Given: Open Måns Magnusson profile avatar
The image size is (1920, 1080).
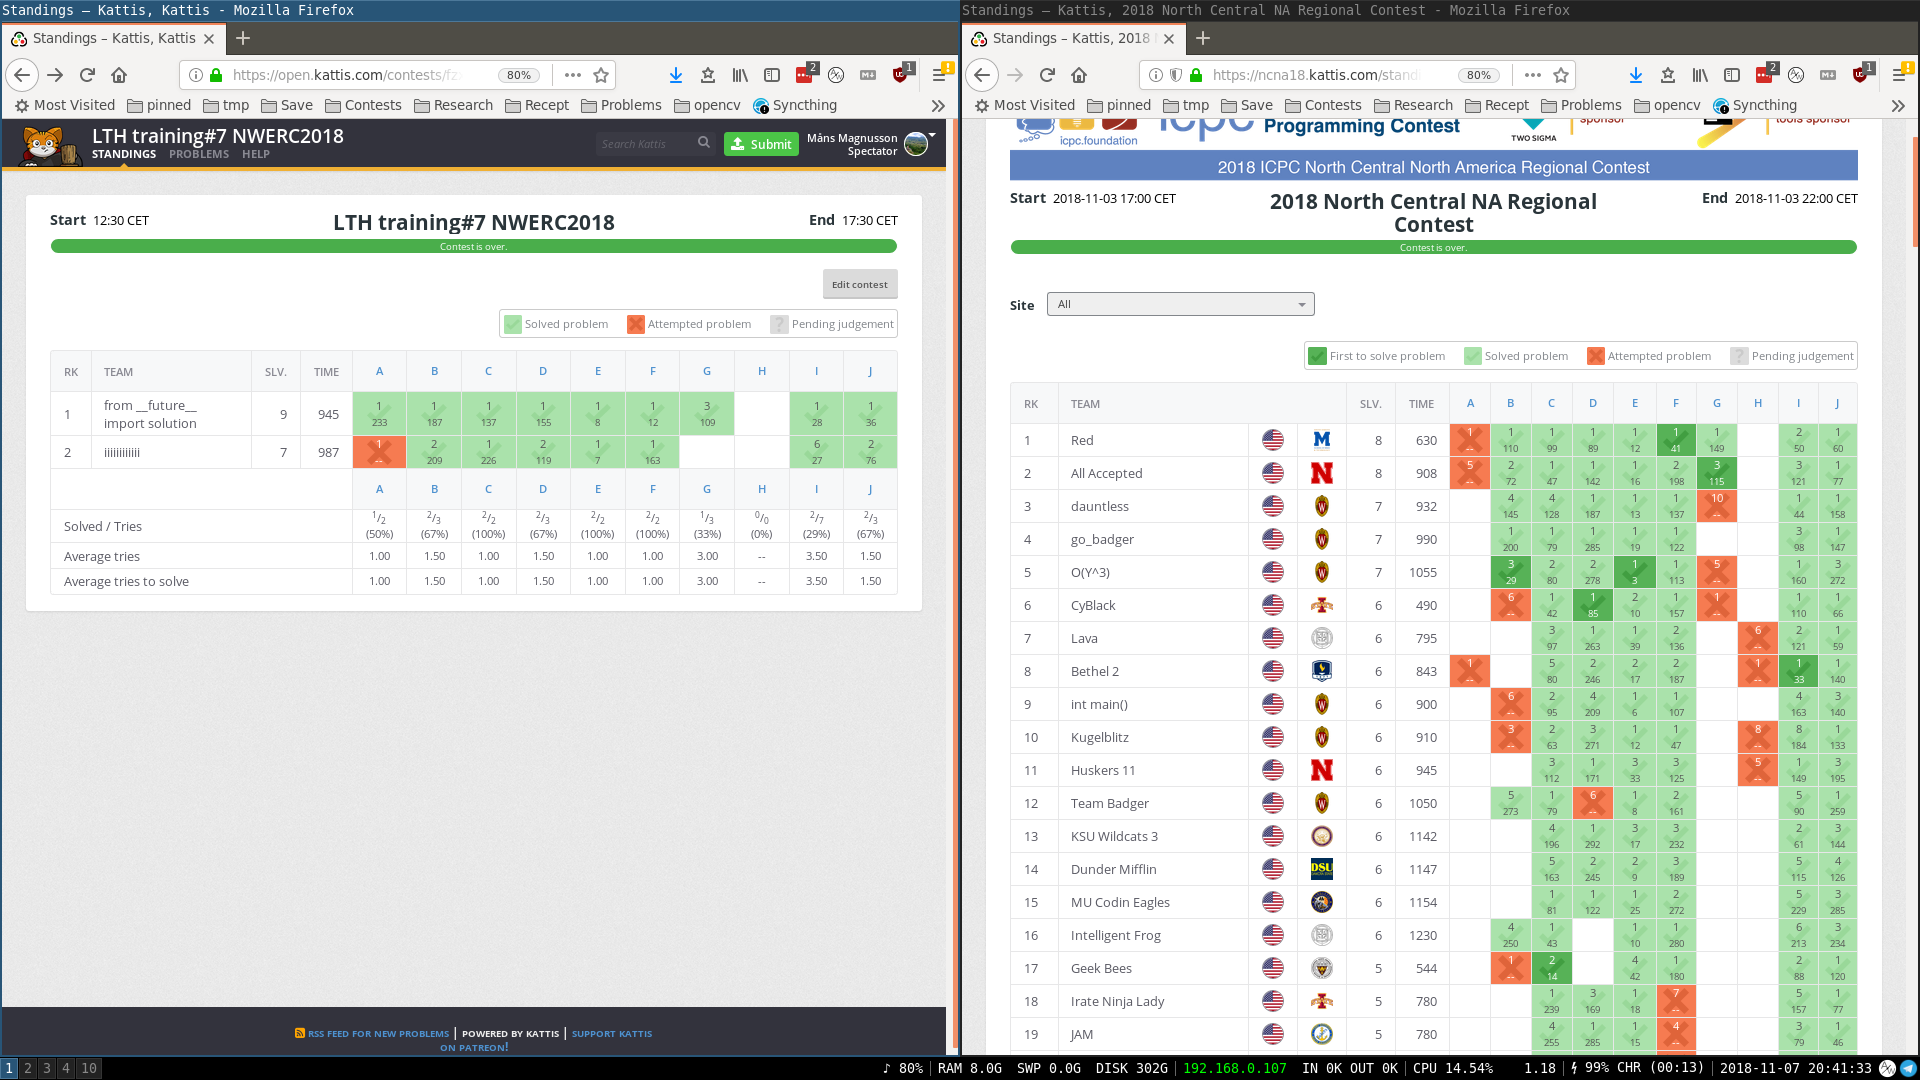Looking at the screenshot, I should pyautogui.click(x=915, y=144).
